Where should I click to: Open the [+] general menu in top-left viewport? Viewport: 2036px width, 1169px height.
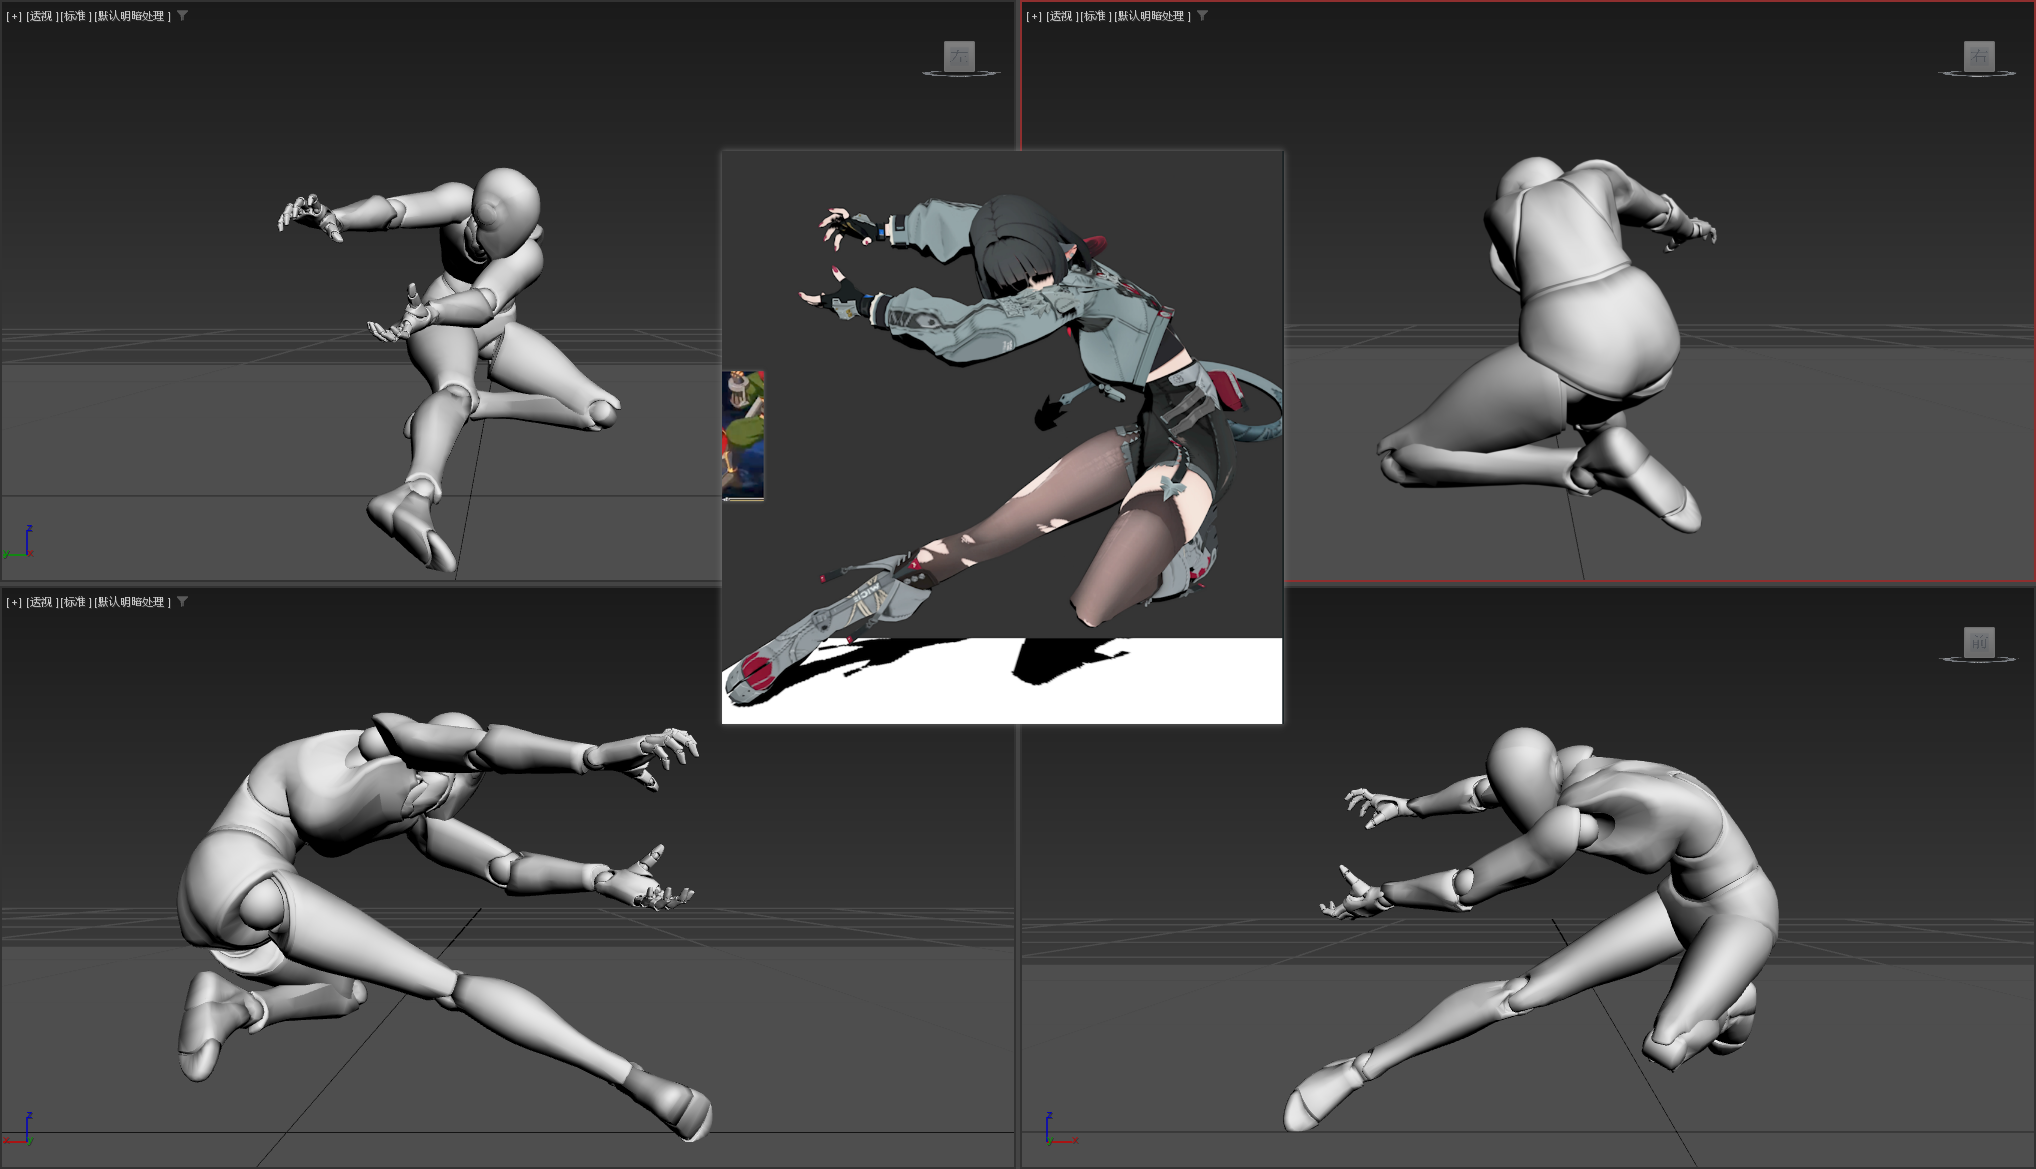[14, 16]
